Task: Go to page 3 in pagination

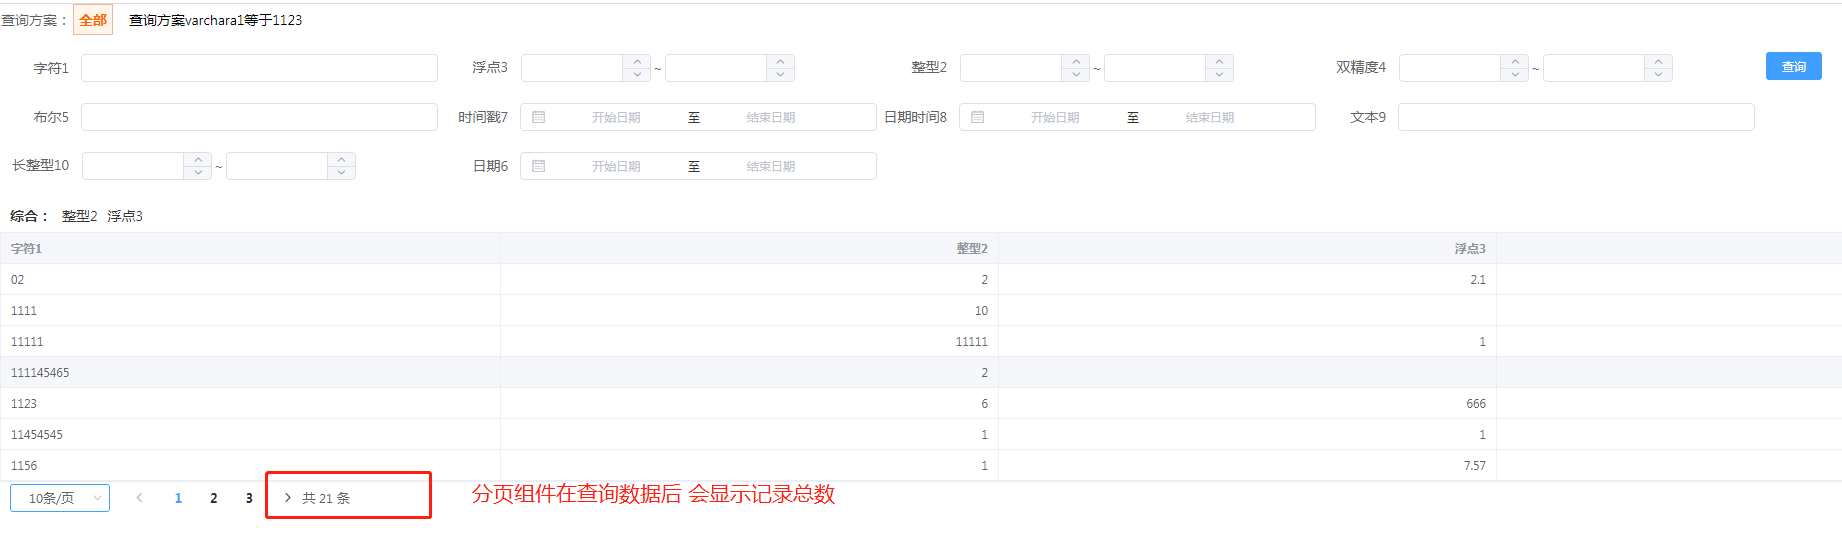Action: pos(249,498)
